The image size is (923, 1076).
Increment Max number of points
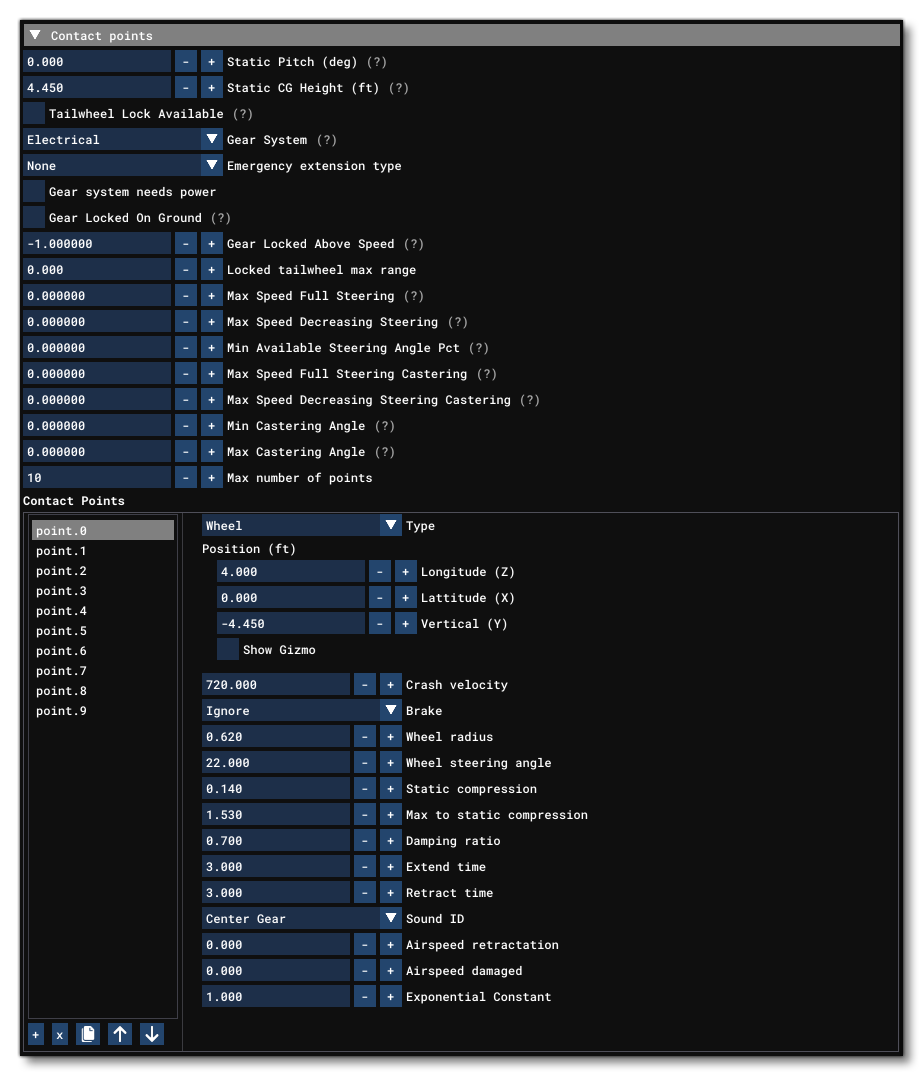[211, 477]
